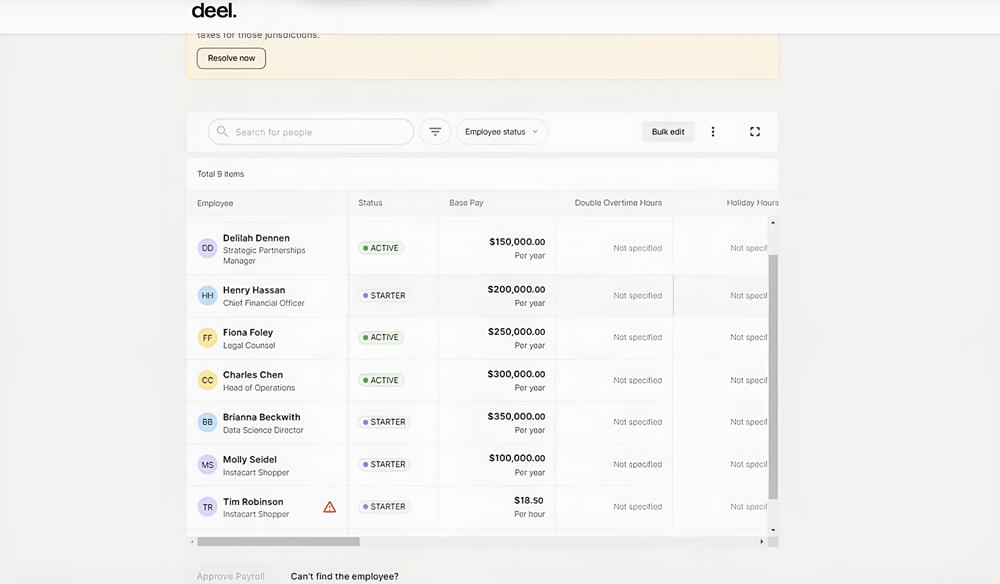
Task: Click the Approve Payroll button
Action: pyautogui.click(x=231, y=576)
